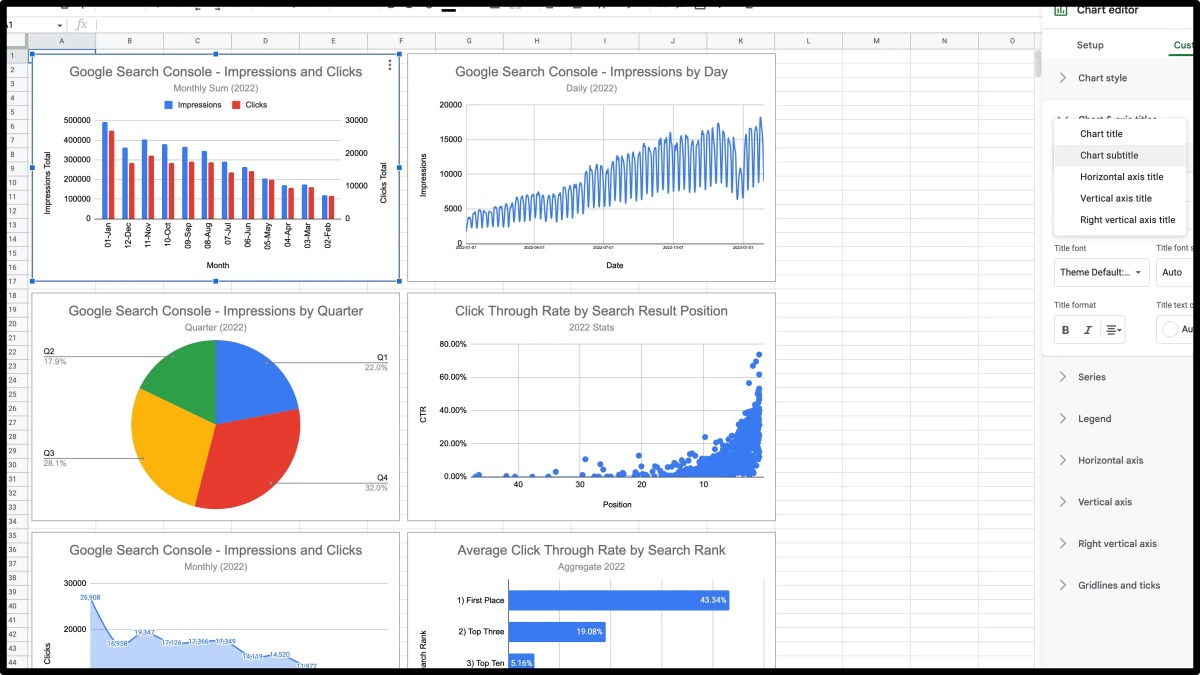Select Horizontal axis title option

tap(1120, 177)
